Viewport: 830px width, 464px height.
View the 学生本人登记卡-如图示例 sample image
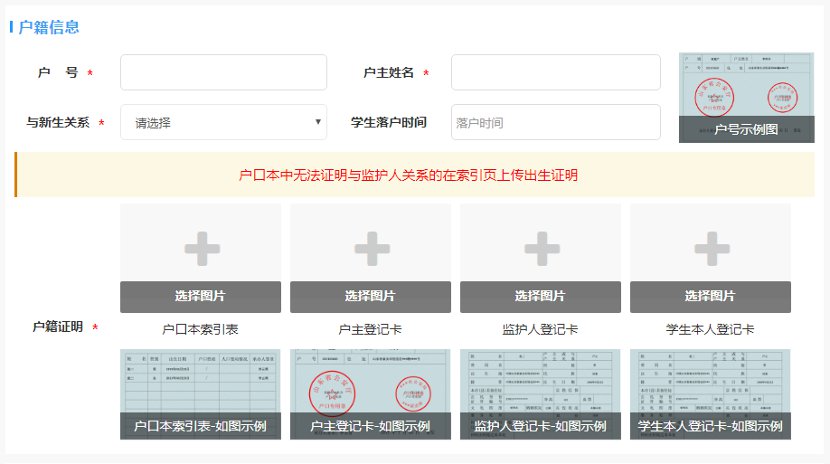(x=710, y=394)
